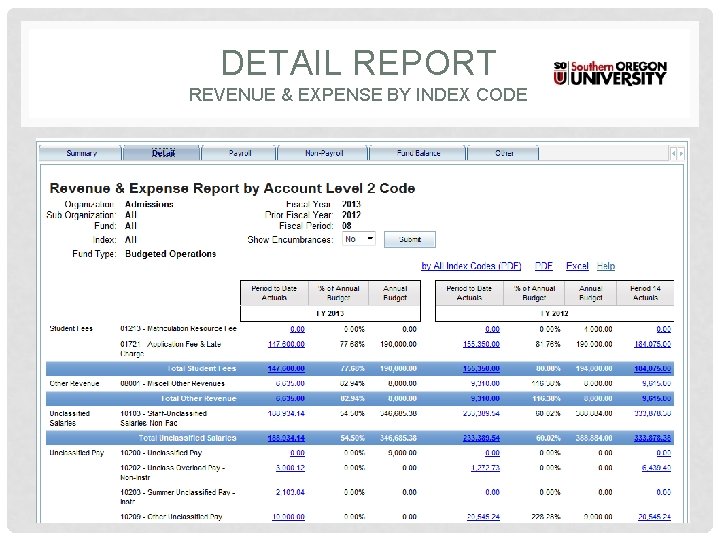Open the Payroll tab
The image size is (720, 540).
pyautogui.click(x=240, y=153)
